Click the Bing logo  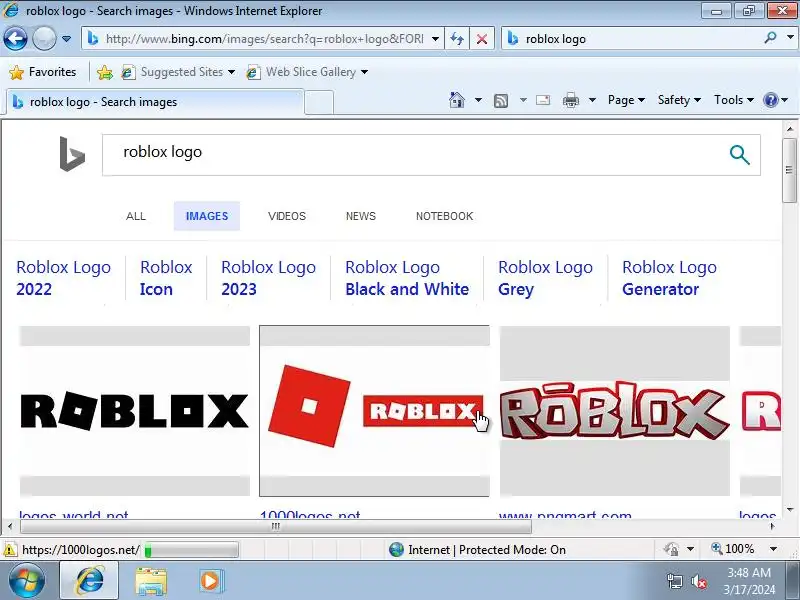pyautogui.click(x=72, y=154)
